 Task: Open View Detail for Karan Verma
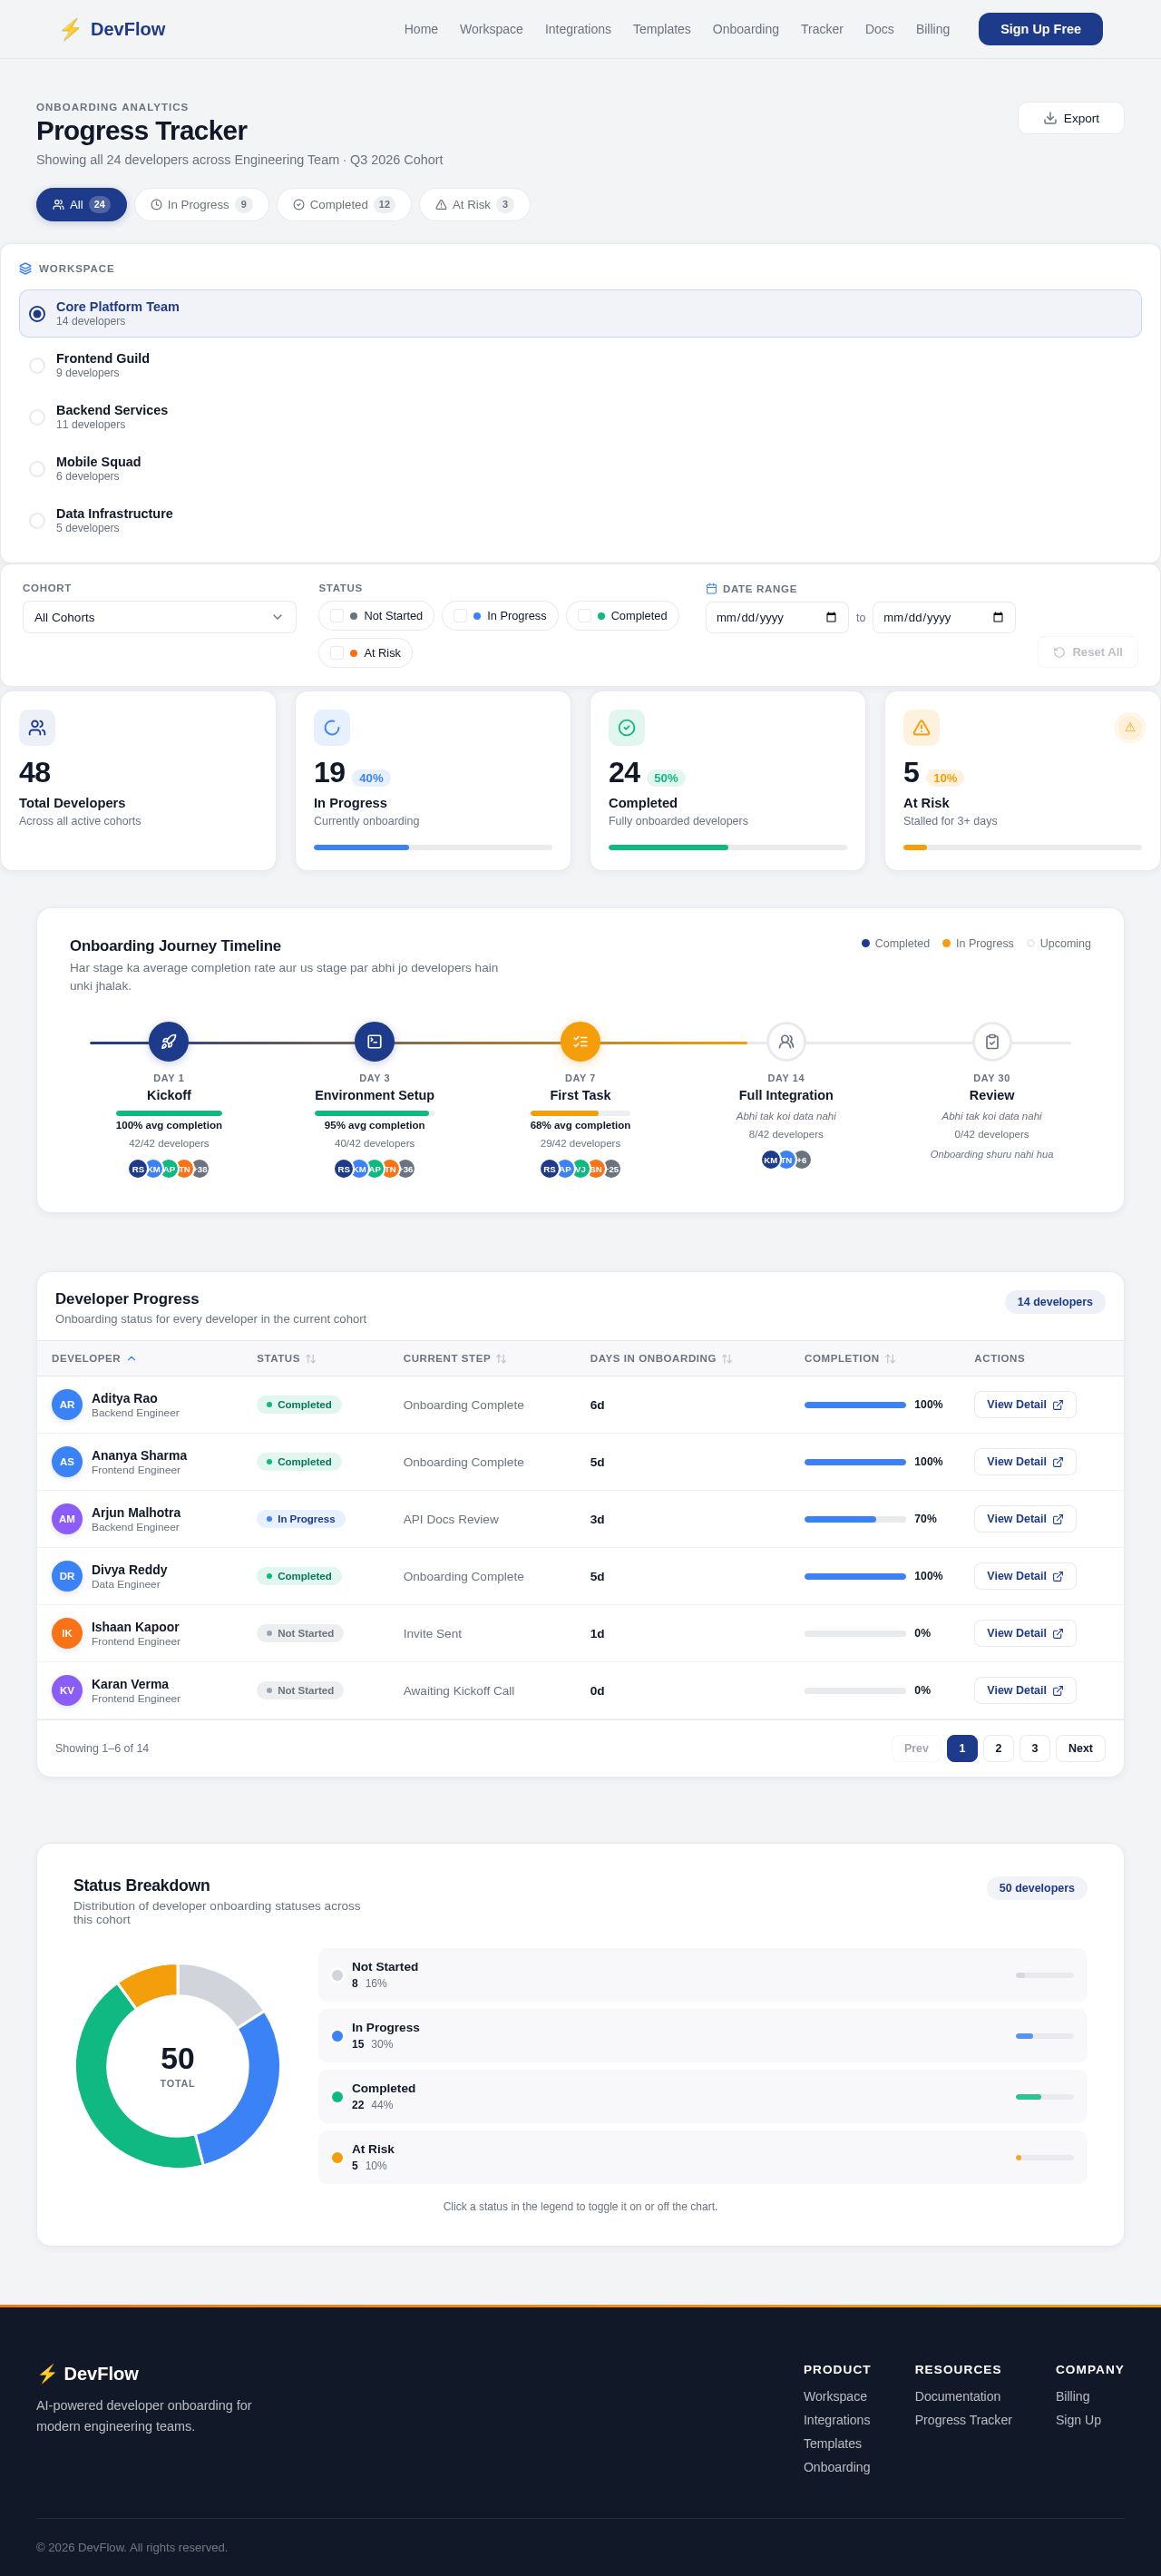point(1025,1690)
